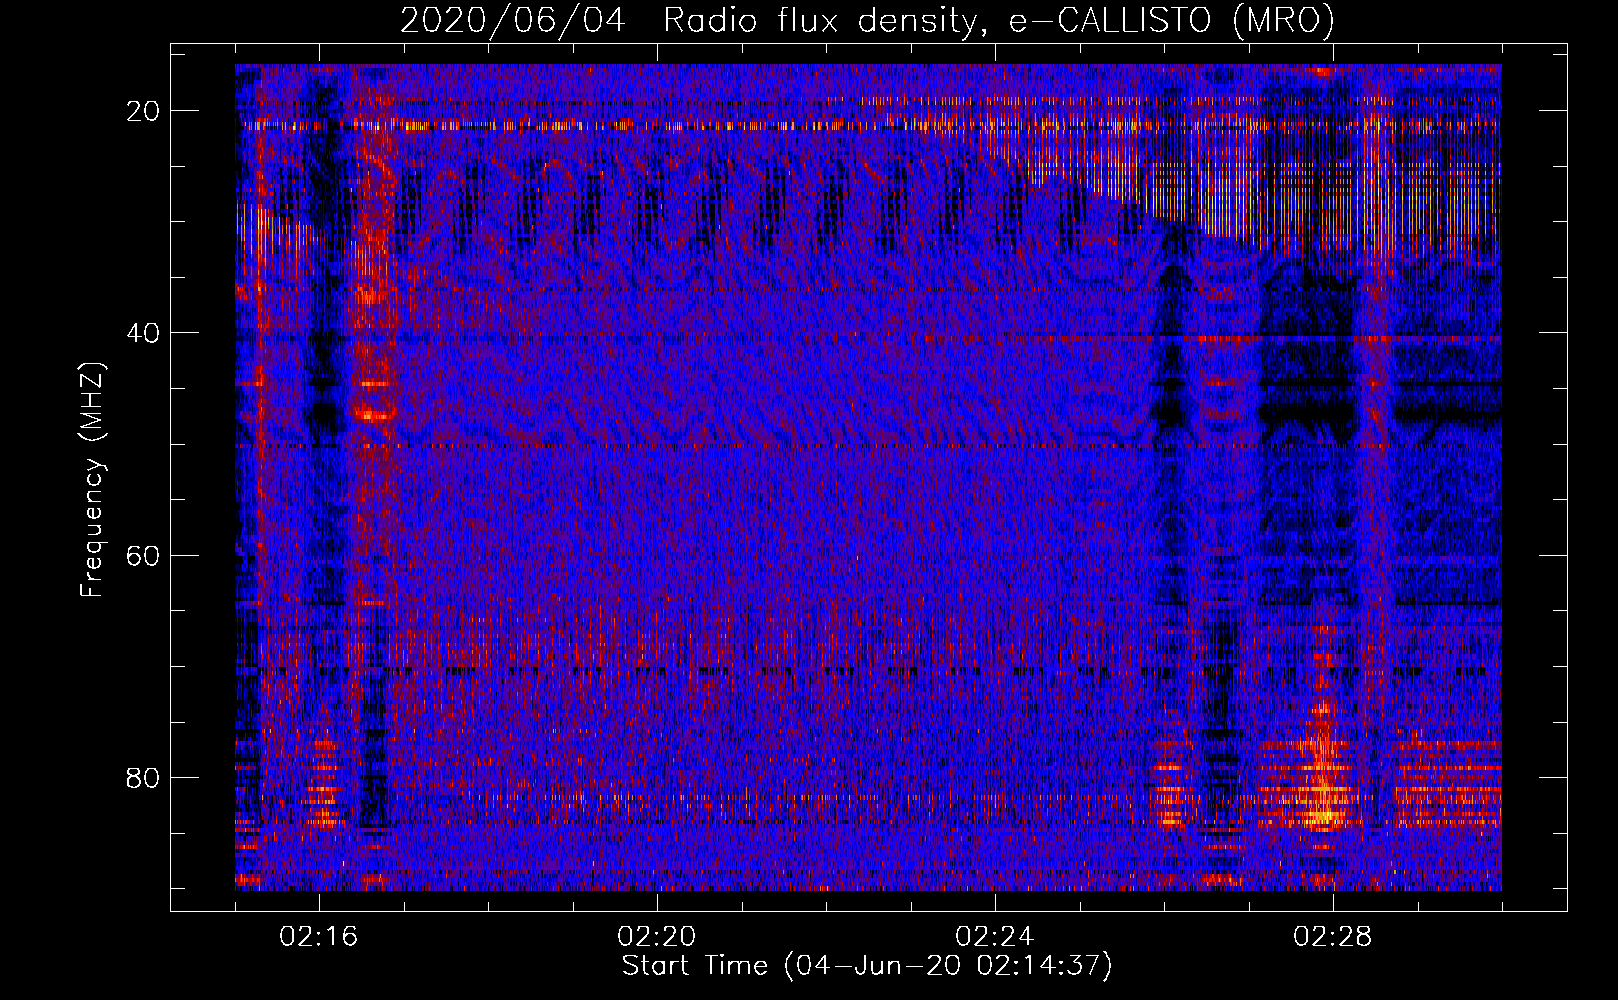Select the 20 MHz frequency tick label

[x=144, y=111]
